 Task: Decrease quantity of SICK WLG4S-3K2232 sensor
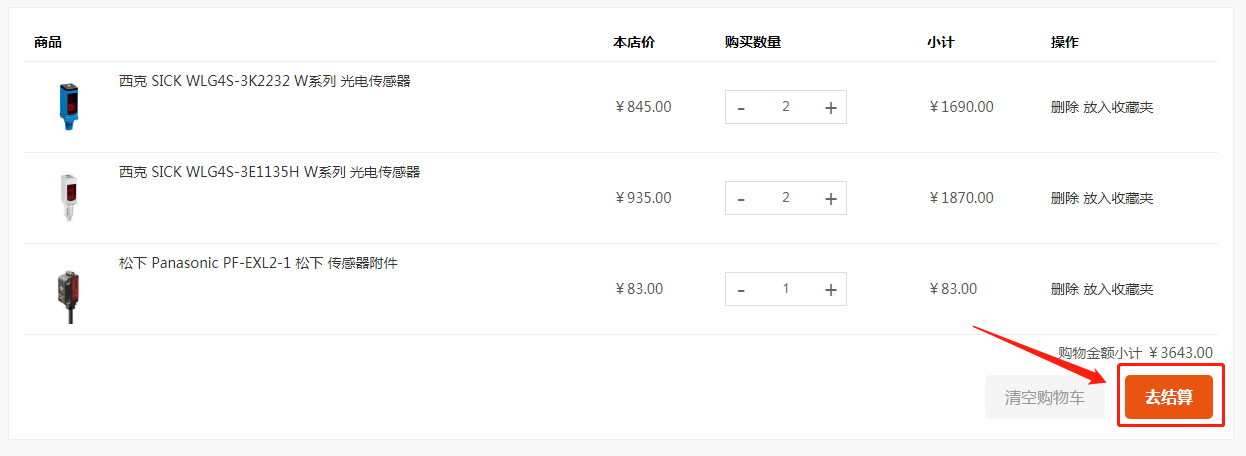pos(741,108)
